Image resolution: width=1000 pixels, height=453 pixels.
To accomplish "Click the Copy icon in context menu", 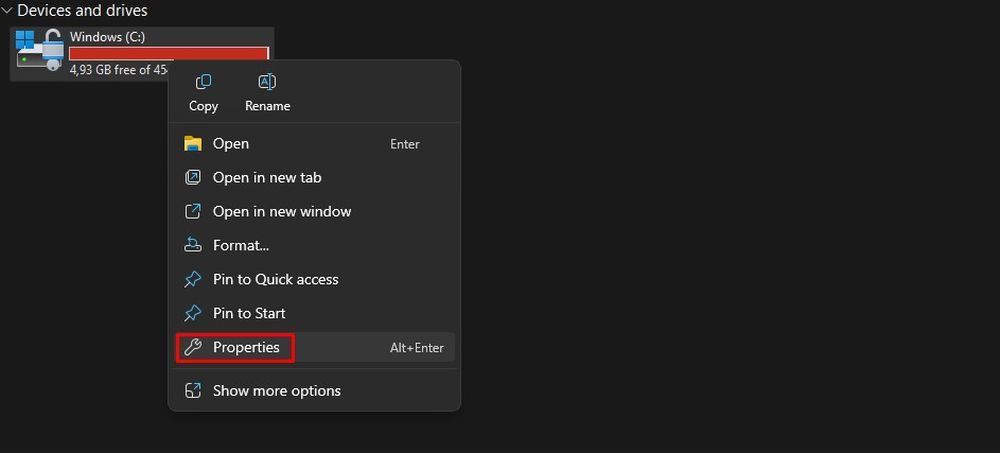I will tap(203, 82).
